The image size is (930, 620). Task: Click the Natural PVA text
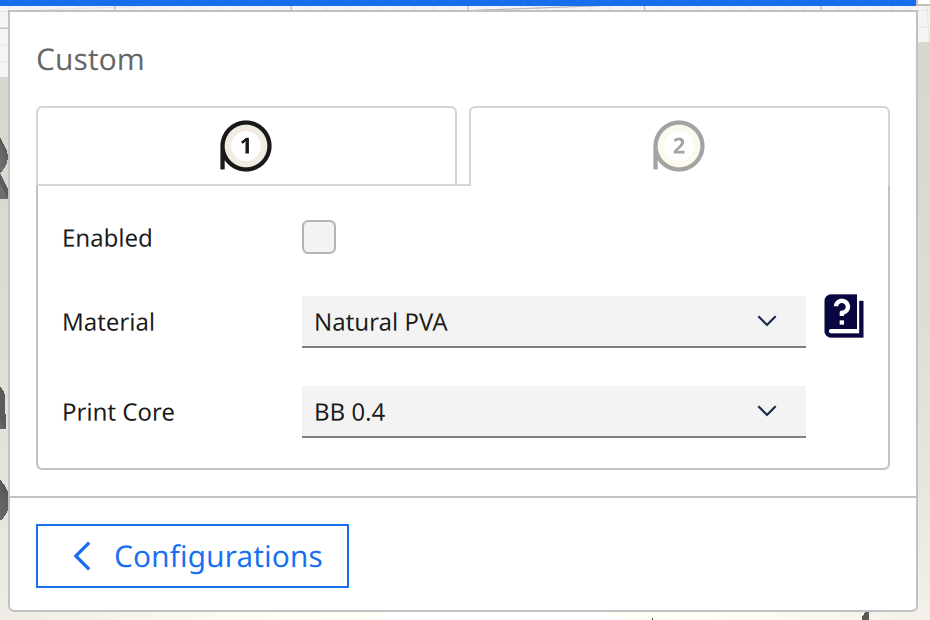click(381, 323)
